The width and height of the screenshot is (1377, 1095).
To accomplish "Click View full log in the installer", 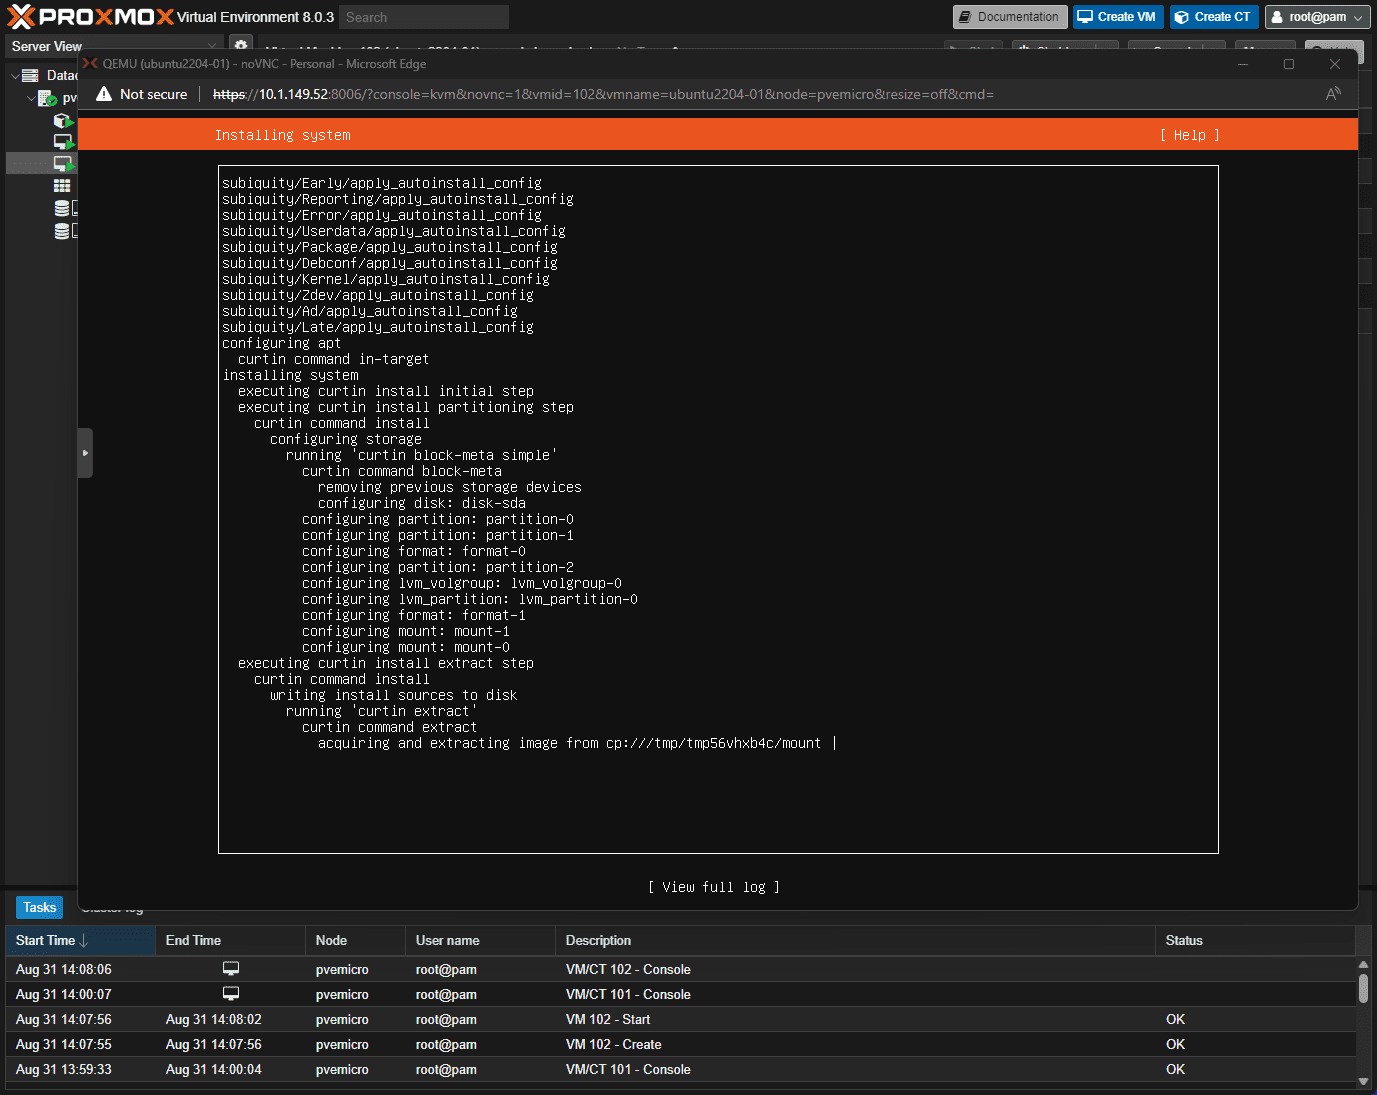I will tap(713, 887).
